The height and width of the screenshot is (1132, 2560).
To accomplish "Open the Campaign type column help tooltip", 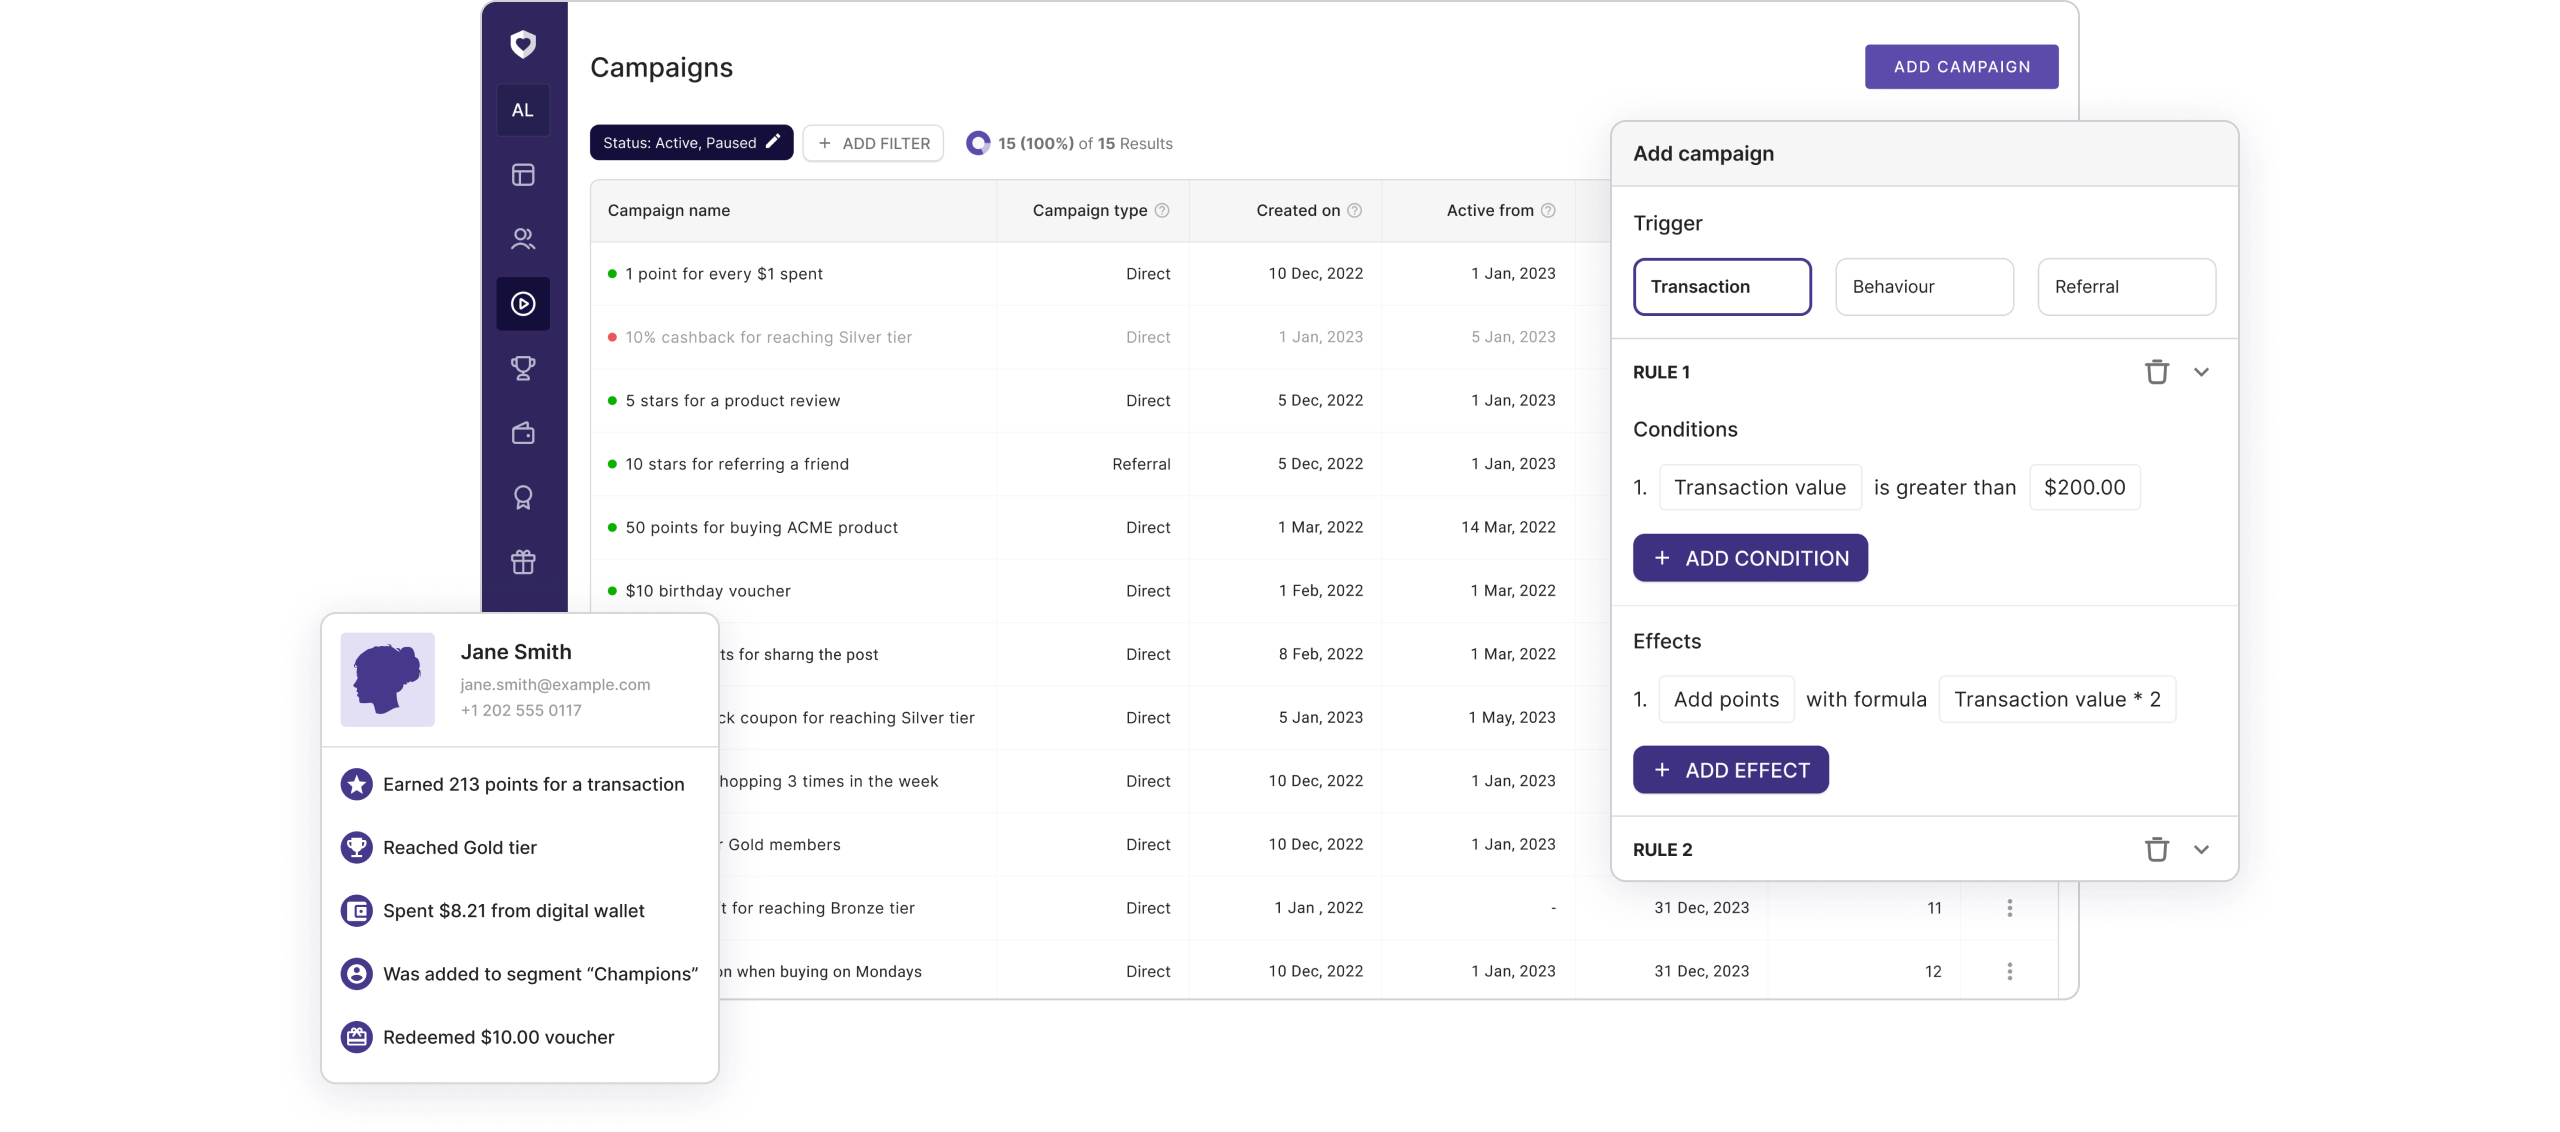I will 1162,210.
